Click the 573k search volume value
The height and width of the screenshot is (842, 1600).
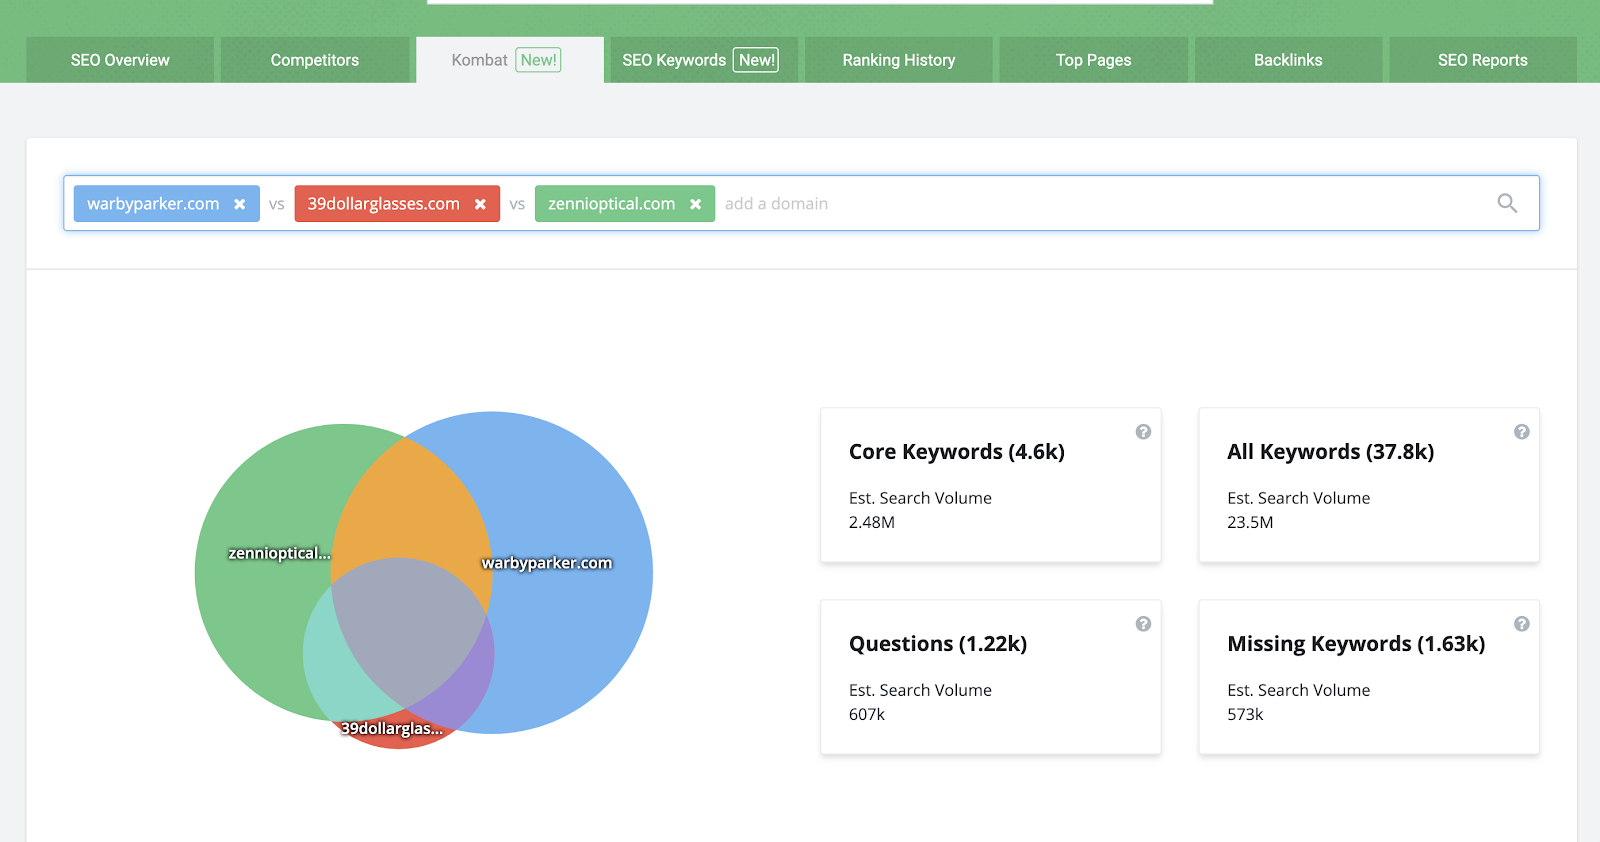click(1245, 714)
